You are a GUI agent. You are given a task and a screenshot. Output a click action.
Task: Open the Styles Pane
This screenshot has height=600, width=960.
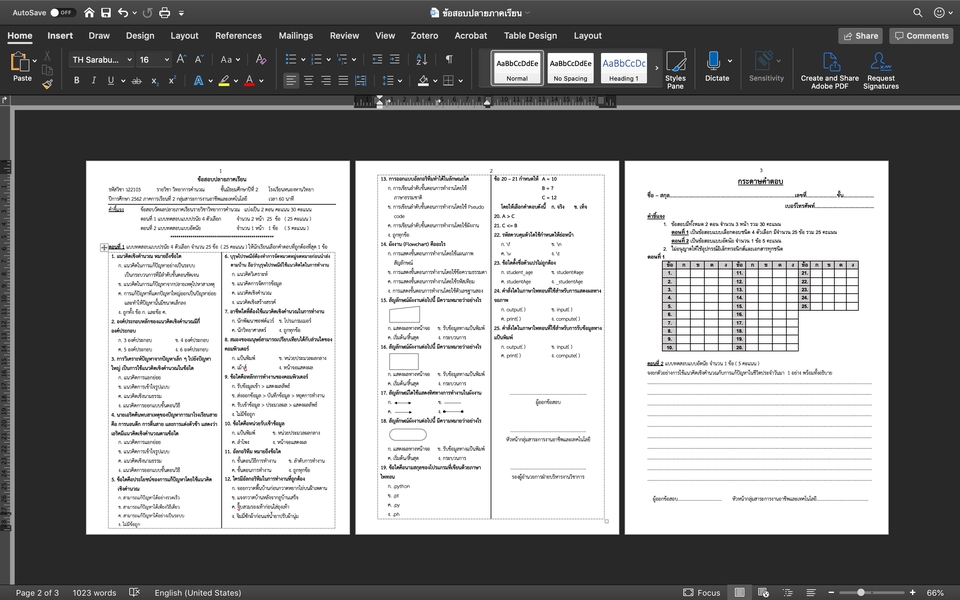[x=675, y=70]
